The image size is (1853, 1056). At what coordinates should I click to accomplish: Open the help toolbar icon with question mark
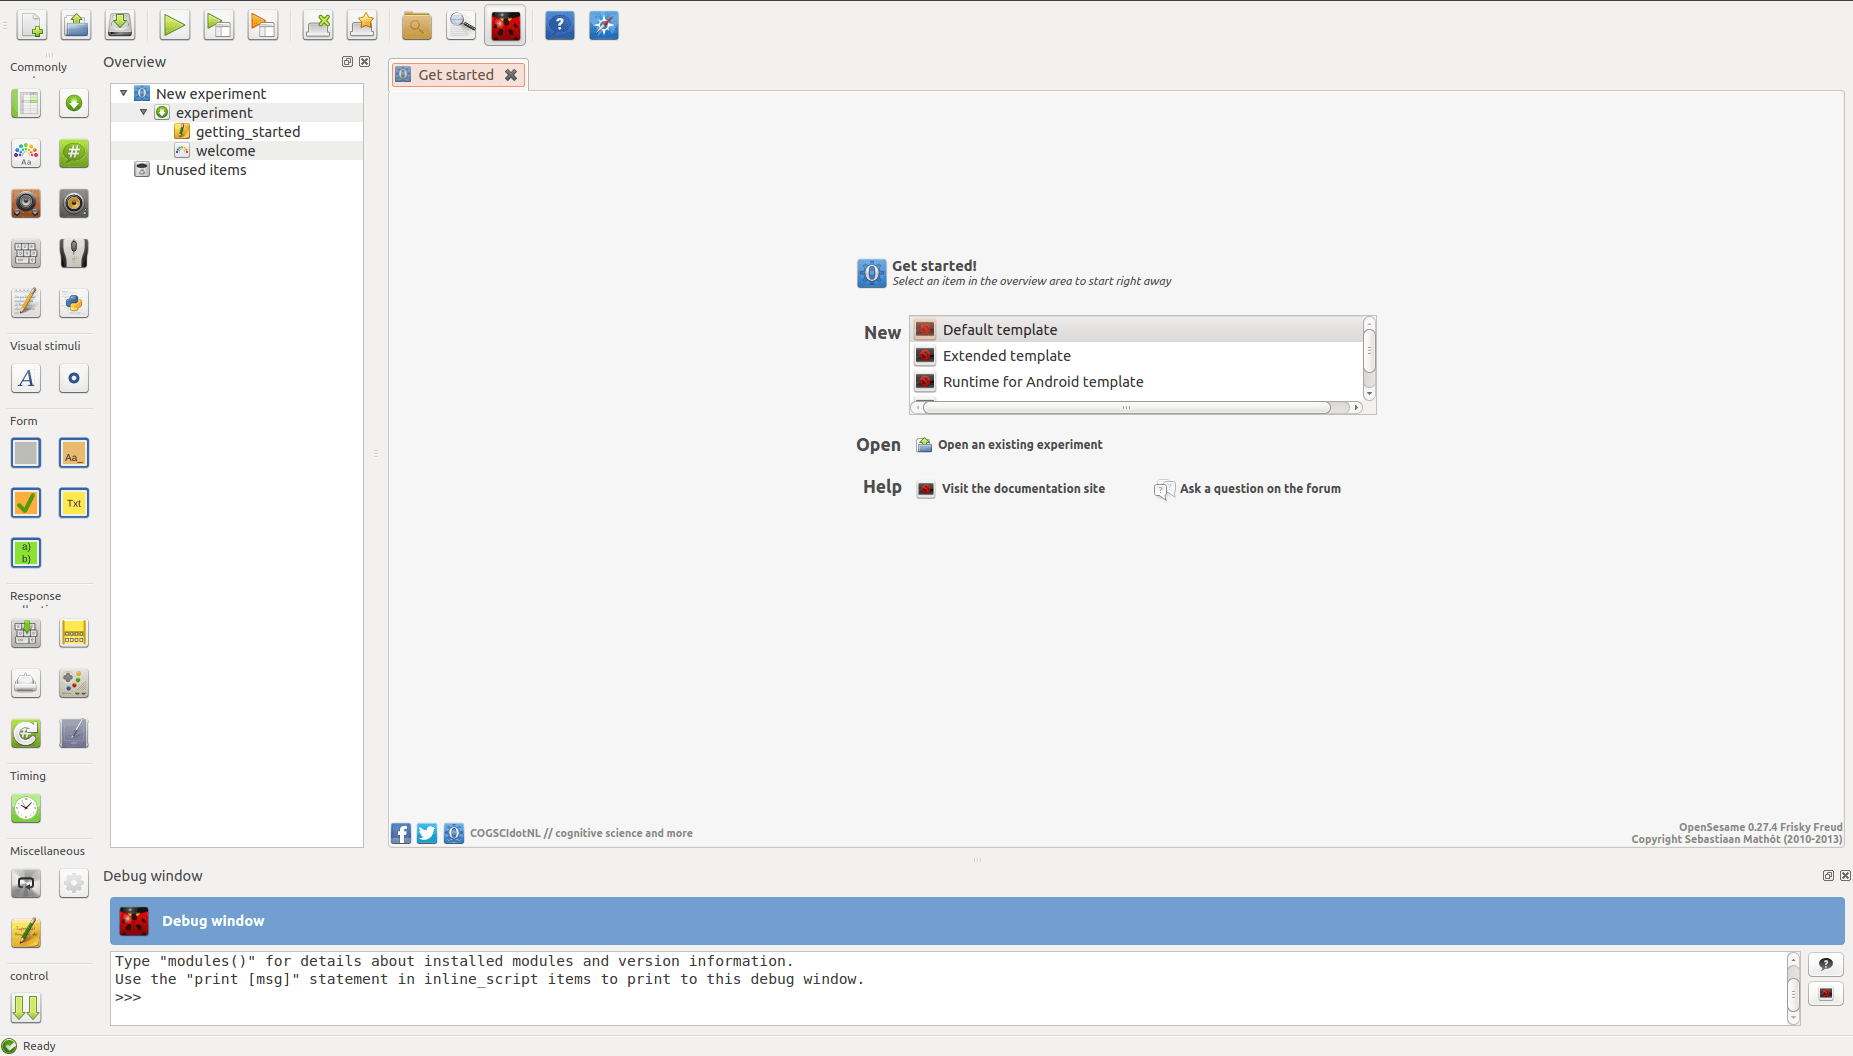click(x=560, y=25)
